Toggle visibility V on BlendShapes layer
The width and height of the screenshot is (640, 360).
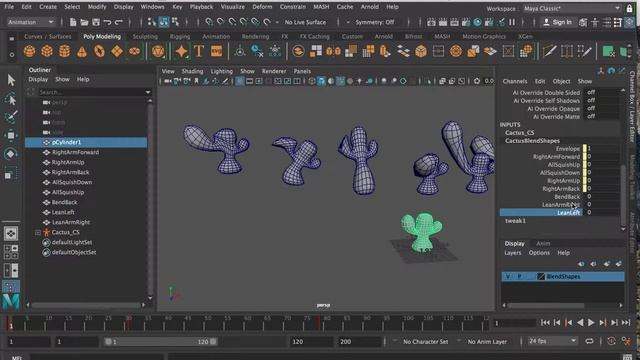pos(508,276)
